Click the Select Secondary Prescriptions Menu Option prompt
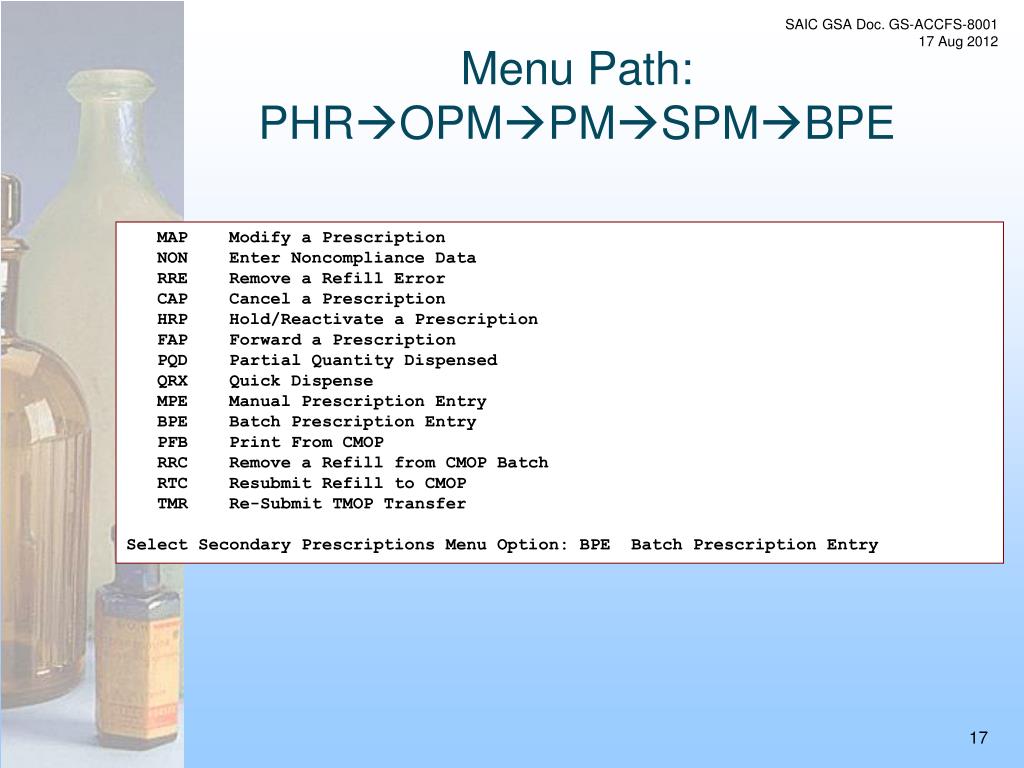This screenshot has height=768, width=1024. tap(502, 544)
